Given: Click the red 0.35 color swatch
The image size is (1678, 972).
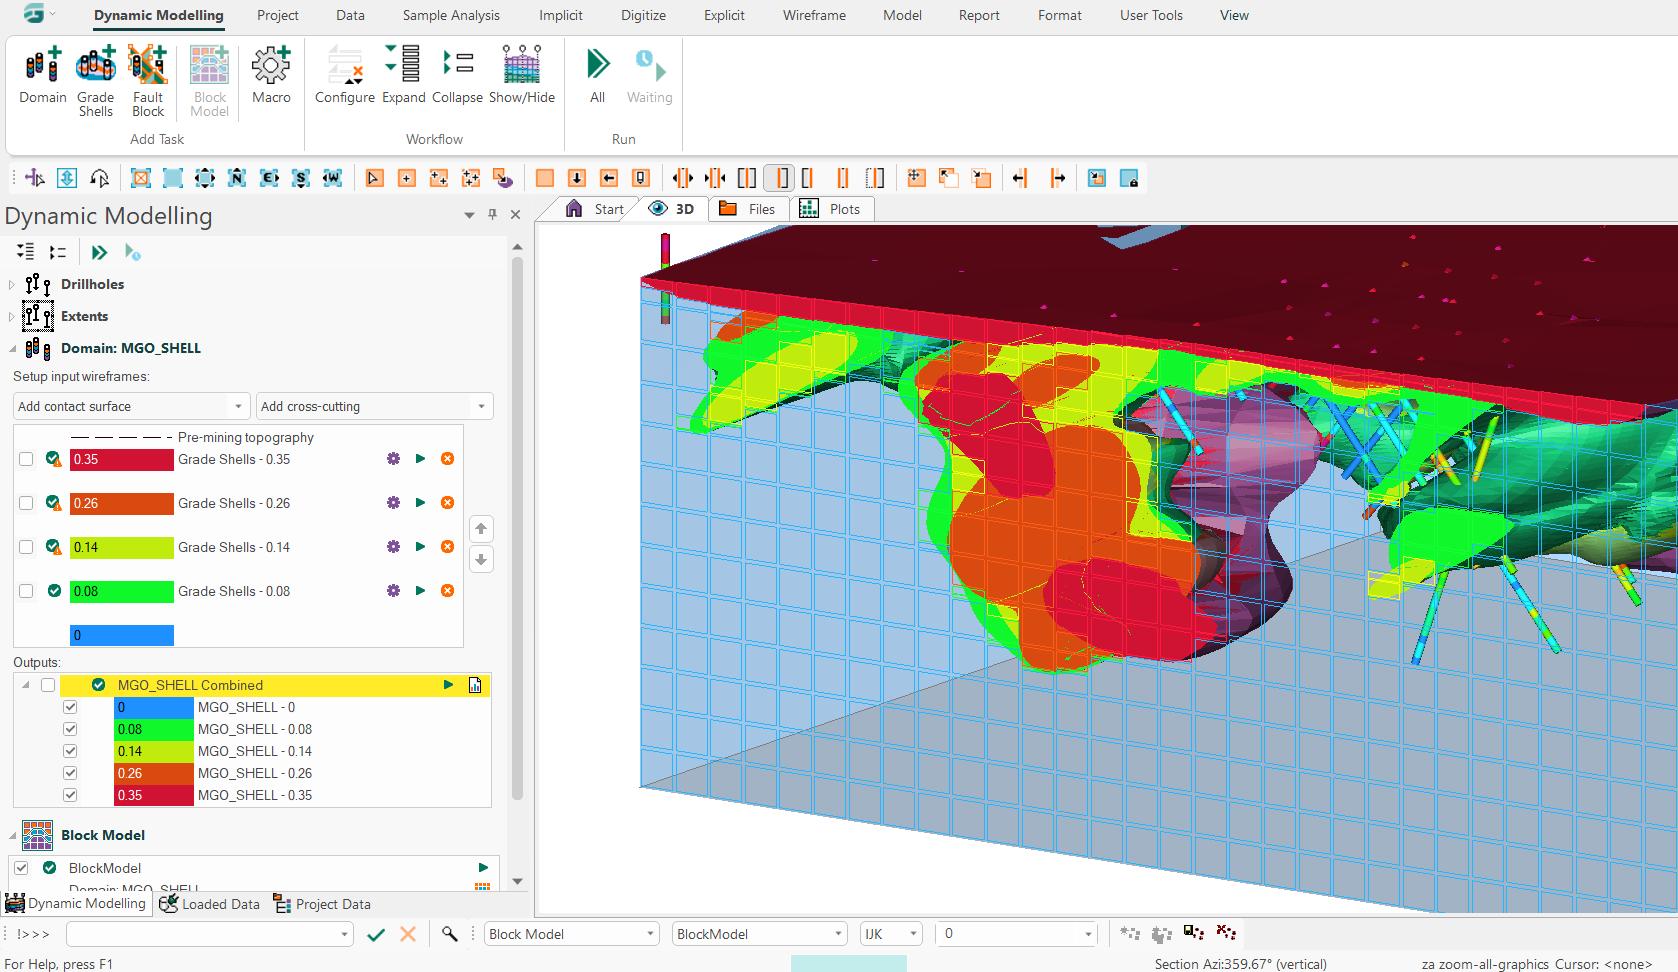Looking at the screenshot, I should pyautogui.click(x=122, y=459).
